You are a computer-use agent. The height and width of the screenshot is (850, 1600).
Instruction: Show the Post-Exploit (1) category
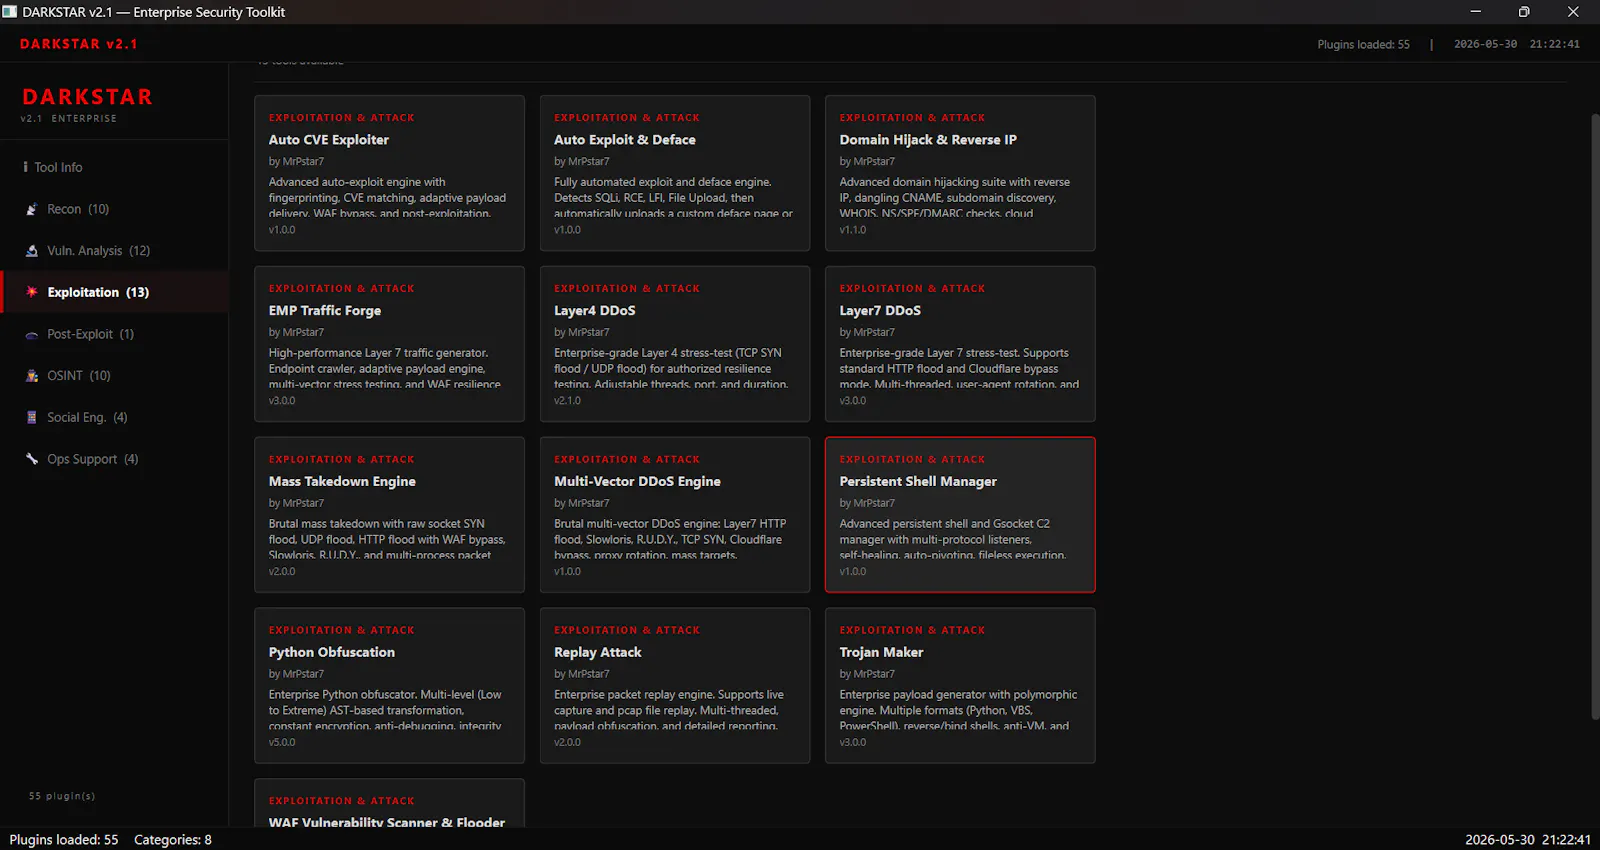[114, 334]
